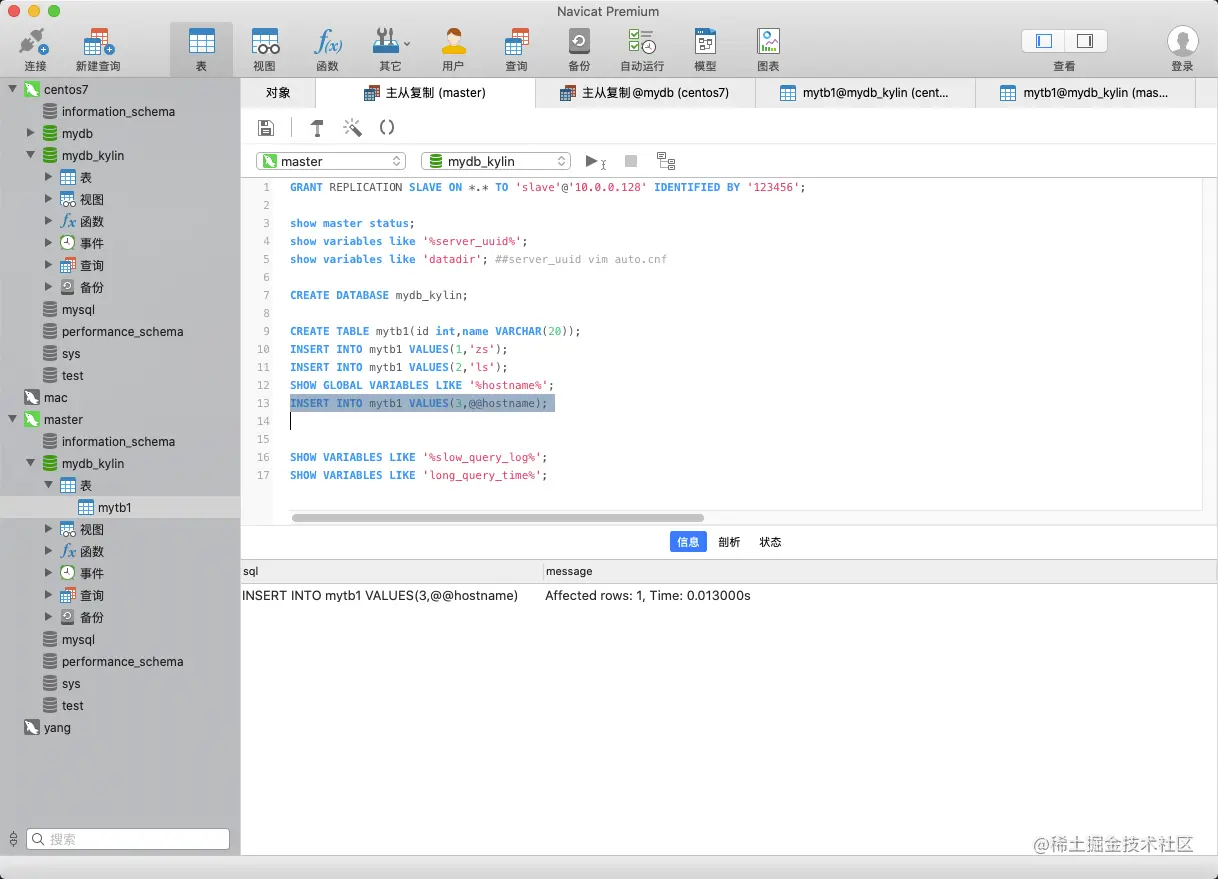The height and width of the screenshot is (879, 1218).
Task: Save the query with floppy disk icon
Action: 266,128
